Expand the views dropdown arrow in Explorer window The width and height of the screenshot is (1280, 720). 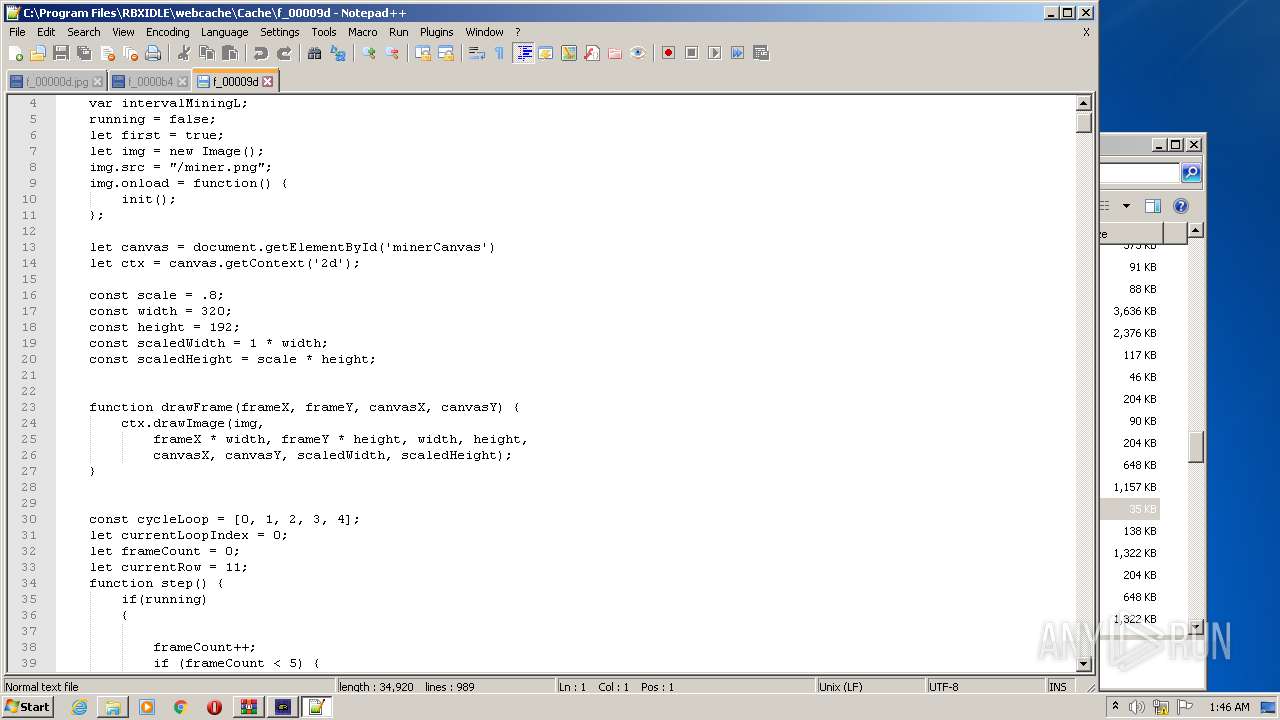(x=1126, y=206)
